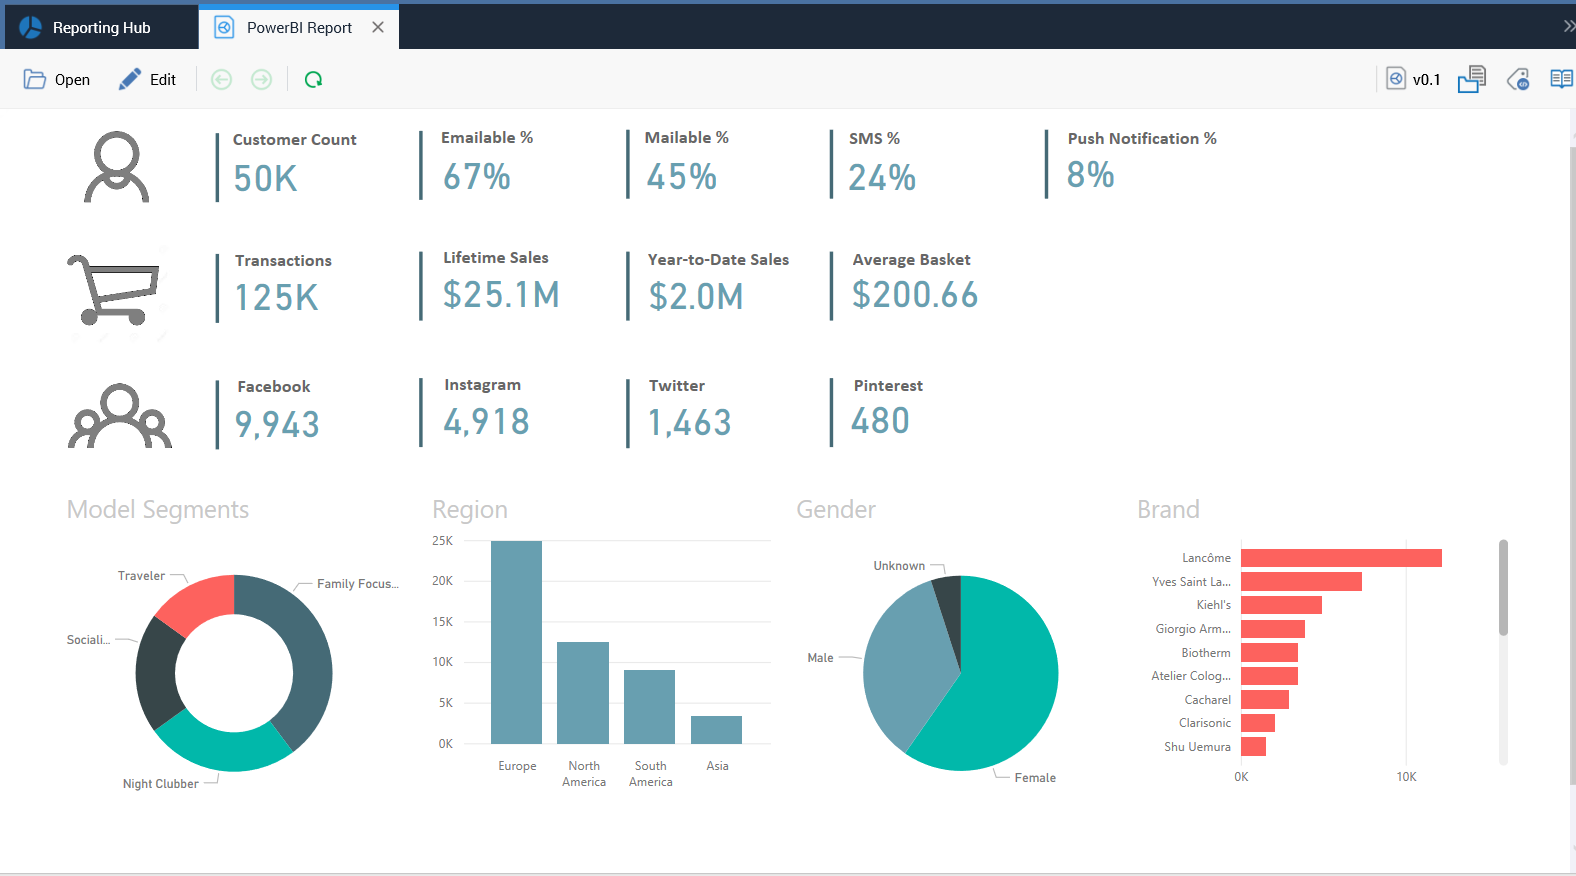Click the single customer profile icon
This screenshot has width=1576, height=876.
(x=116, y=167)
